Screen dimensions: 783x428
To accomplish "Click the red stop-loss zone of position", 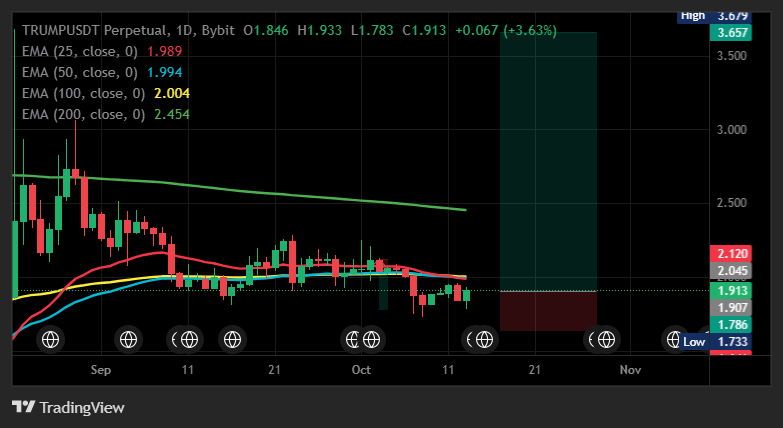I will (548, 311).
